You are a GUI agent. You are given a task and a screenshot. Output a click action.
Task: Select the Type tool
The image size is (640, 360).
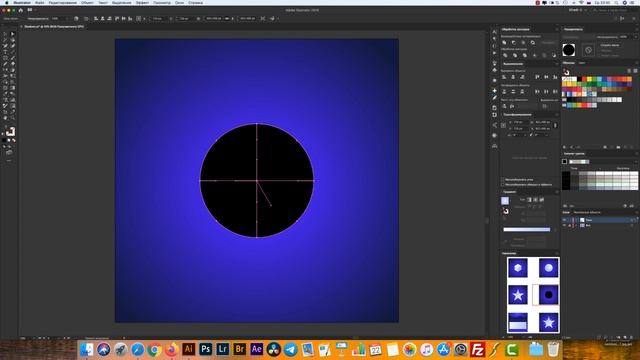point(5,51)
